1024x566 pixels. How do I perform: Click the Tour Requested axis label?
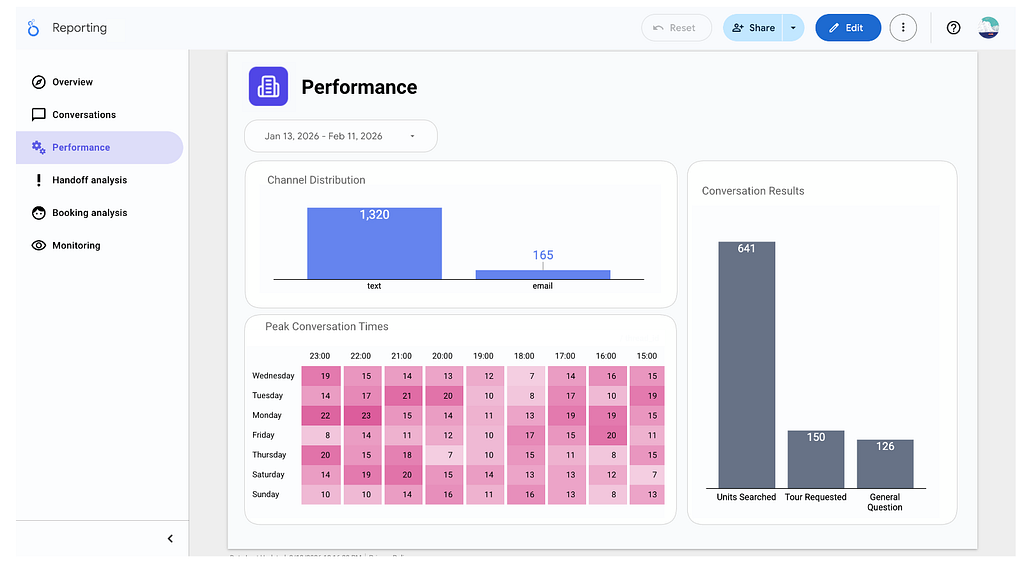coord(816,497)
